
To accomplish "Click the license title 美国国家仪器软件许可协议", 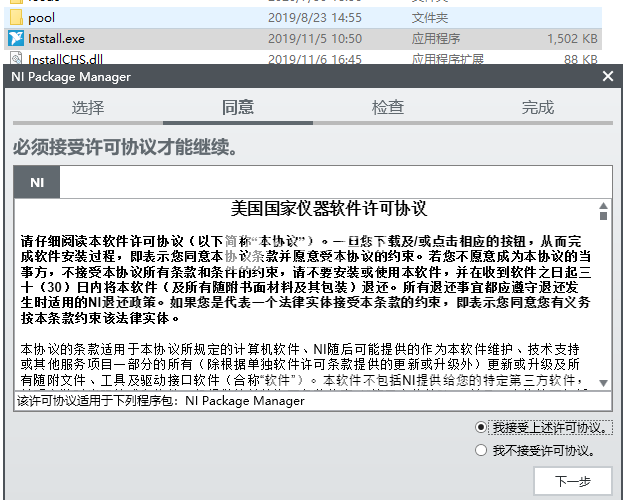I will 329,209.
